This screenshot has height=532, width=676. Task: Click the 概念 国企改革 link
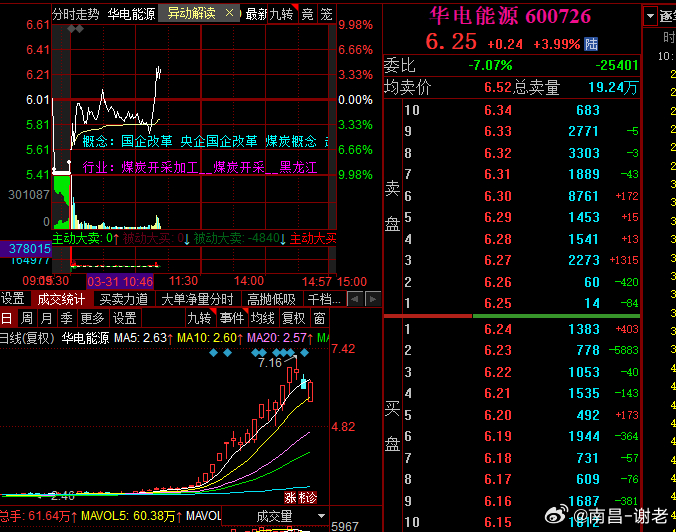pos(127,141)
